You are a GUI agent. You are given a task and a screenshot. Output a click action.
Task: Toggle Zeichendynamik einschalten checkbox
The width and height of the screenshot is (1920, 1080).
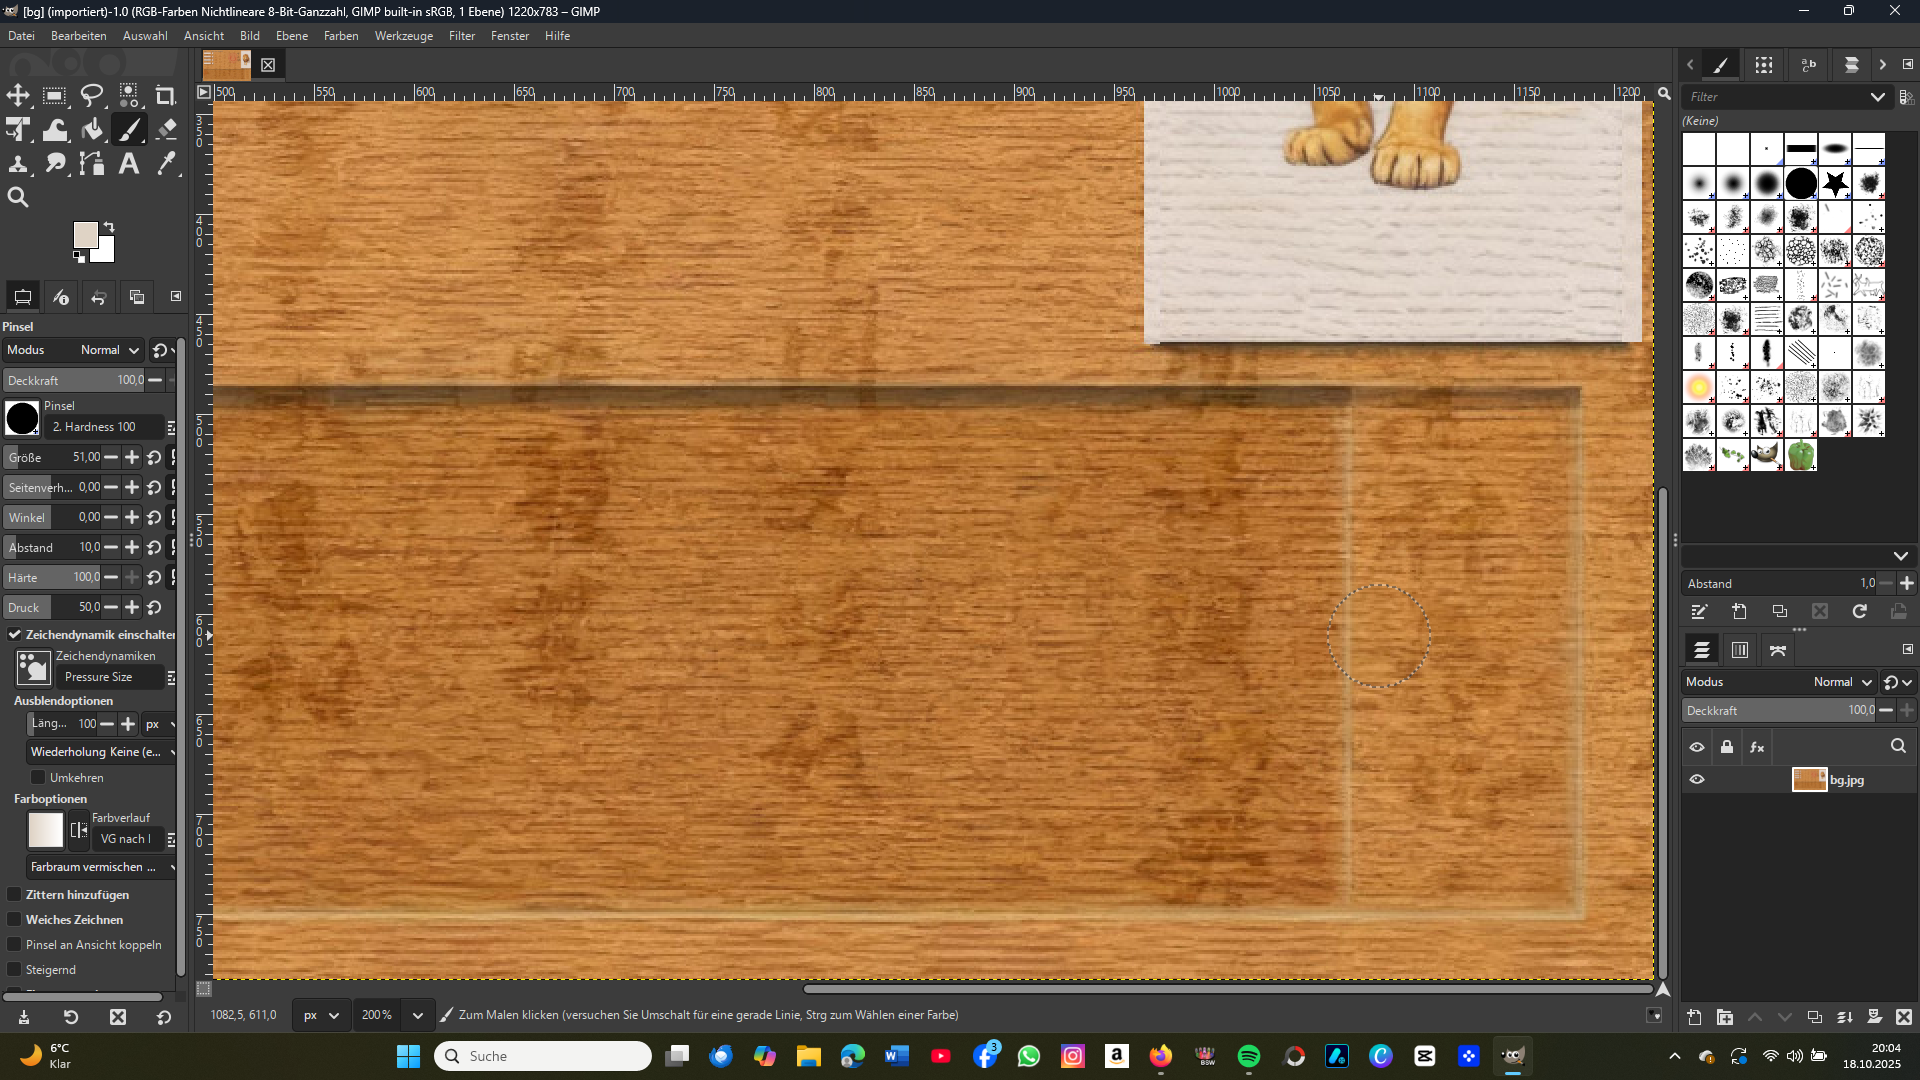(x=15, y=635)
